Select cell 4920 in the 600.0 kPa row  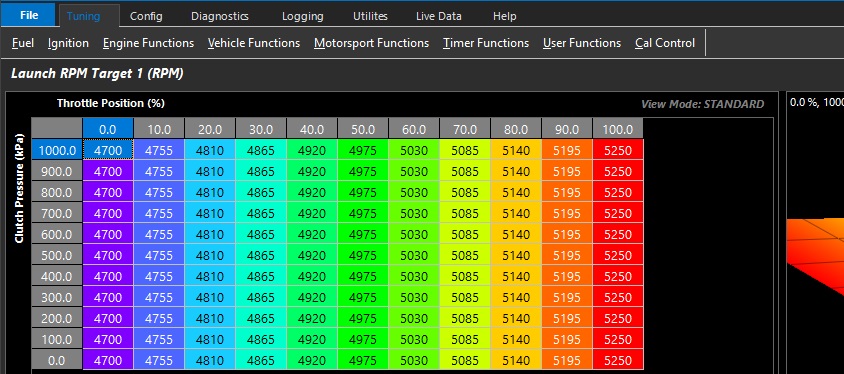pyautogui.click(x=312, y=234)
